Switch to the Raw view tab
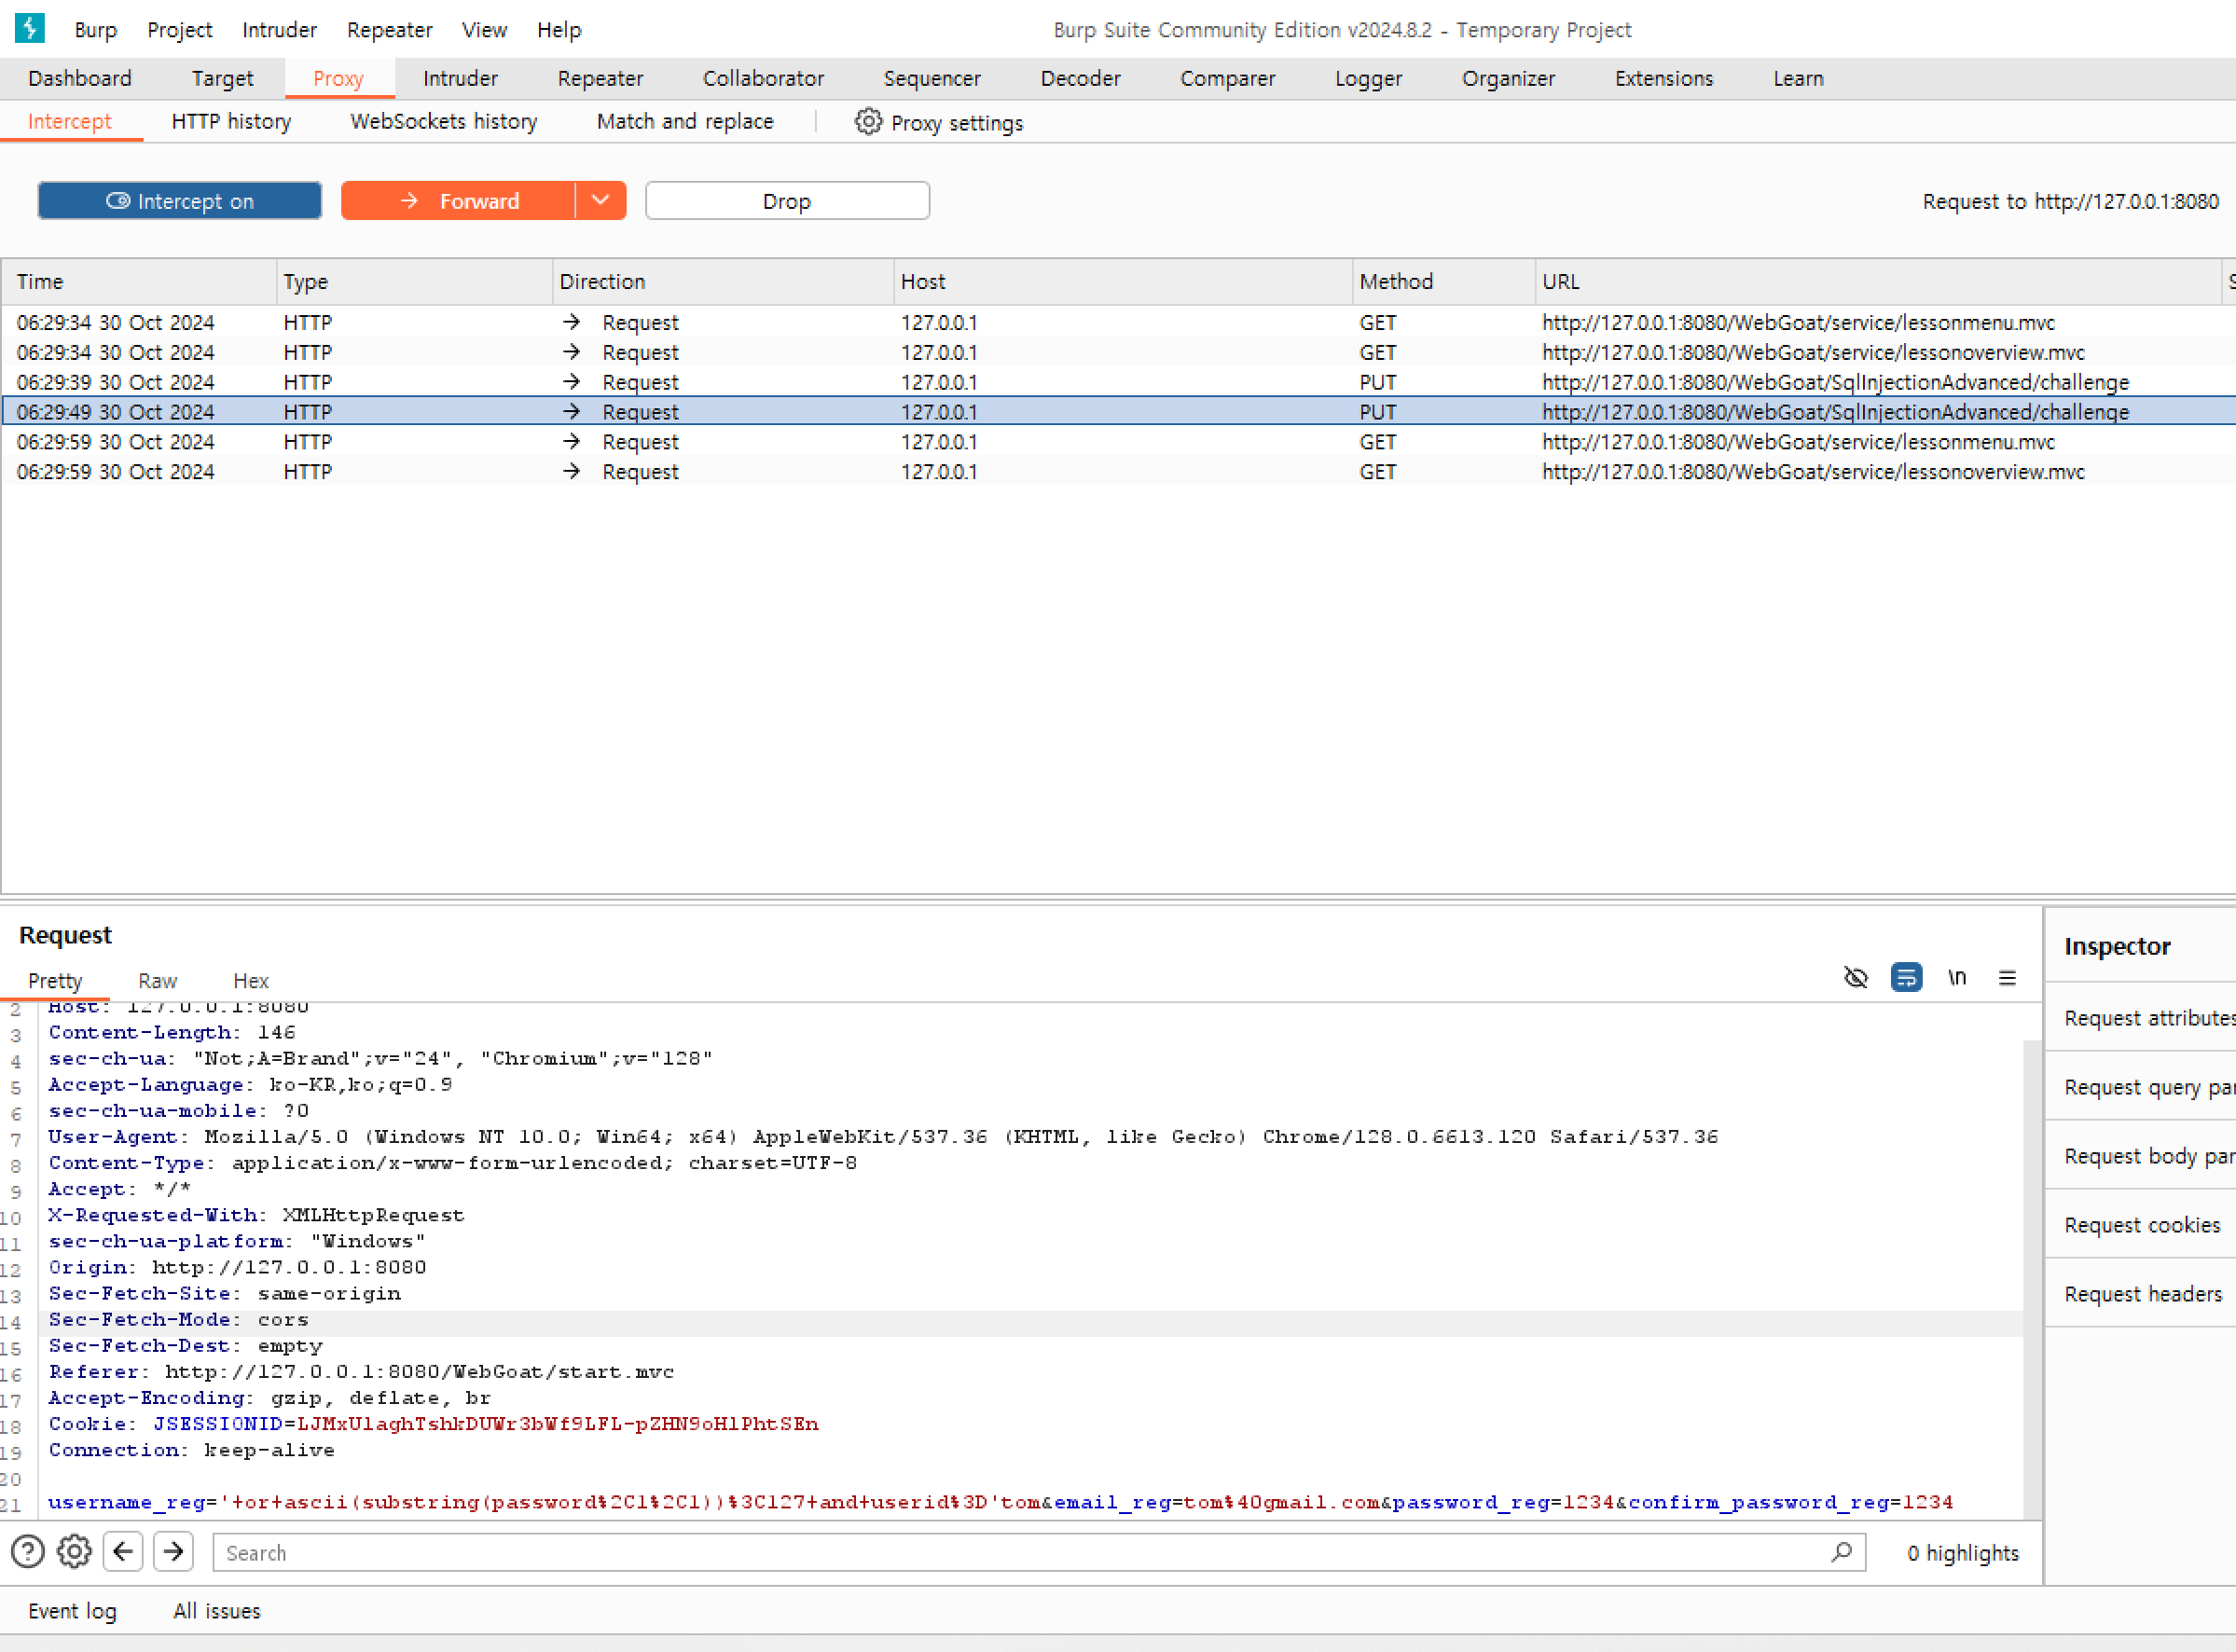Viewport: 2236px width, 1652px height. 158,980
